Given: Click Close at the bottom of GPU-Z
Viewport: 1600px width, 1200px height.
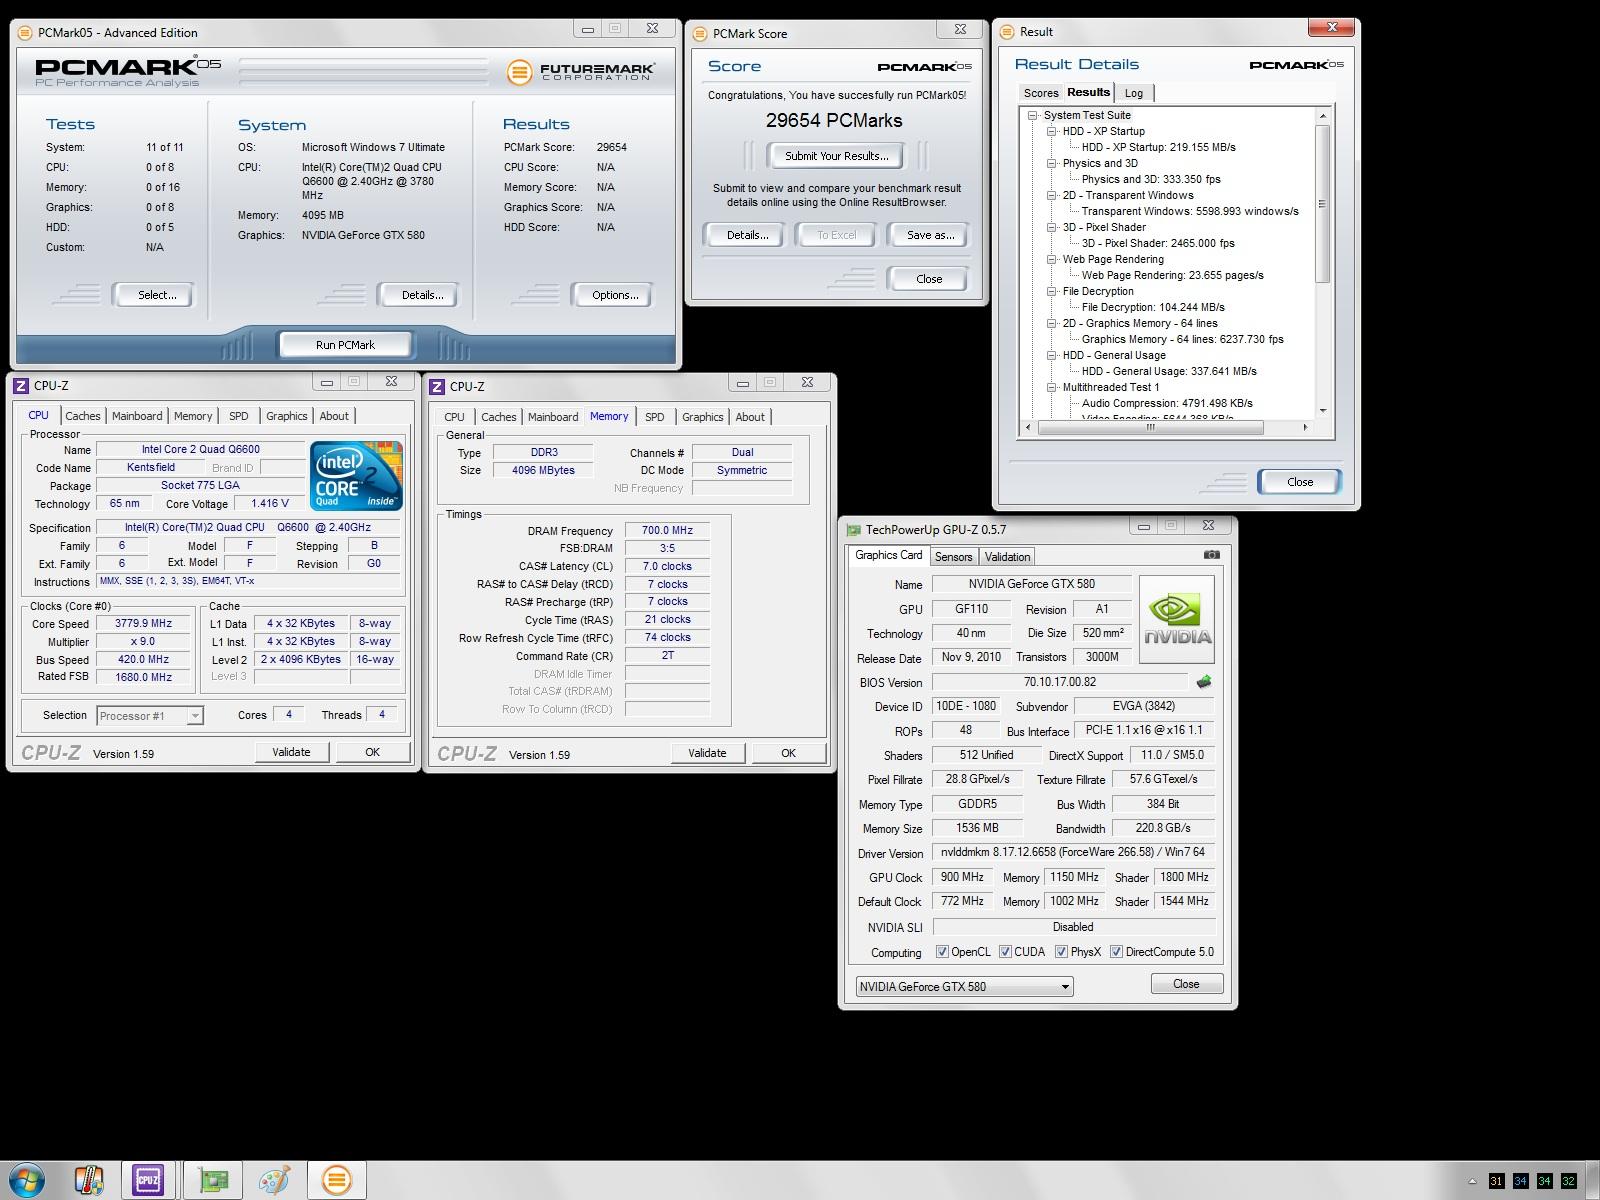Looking at the screenshot, I should coord(1186,984).
